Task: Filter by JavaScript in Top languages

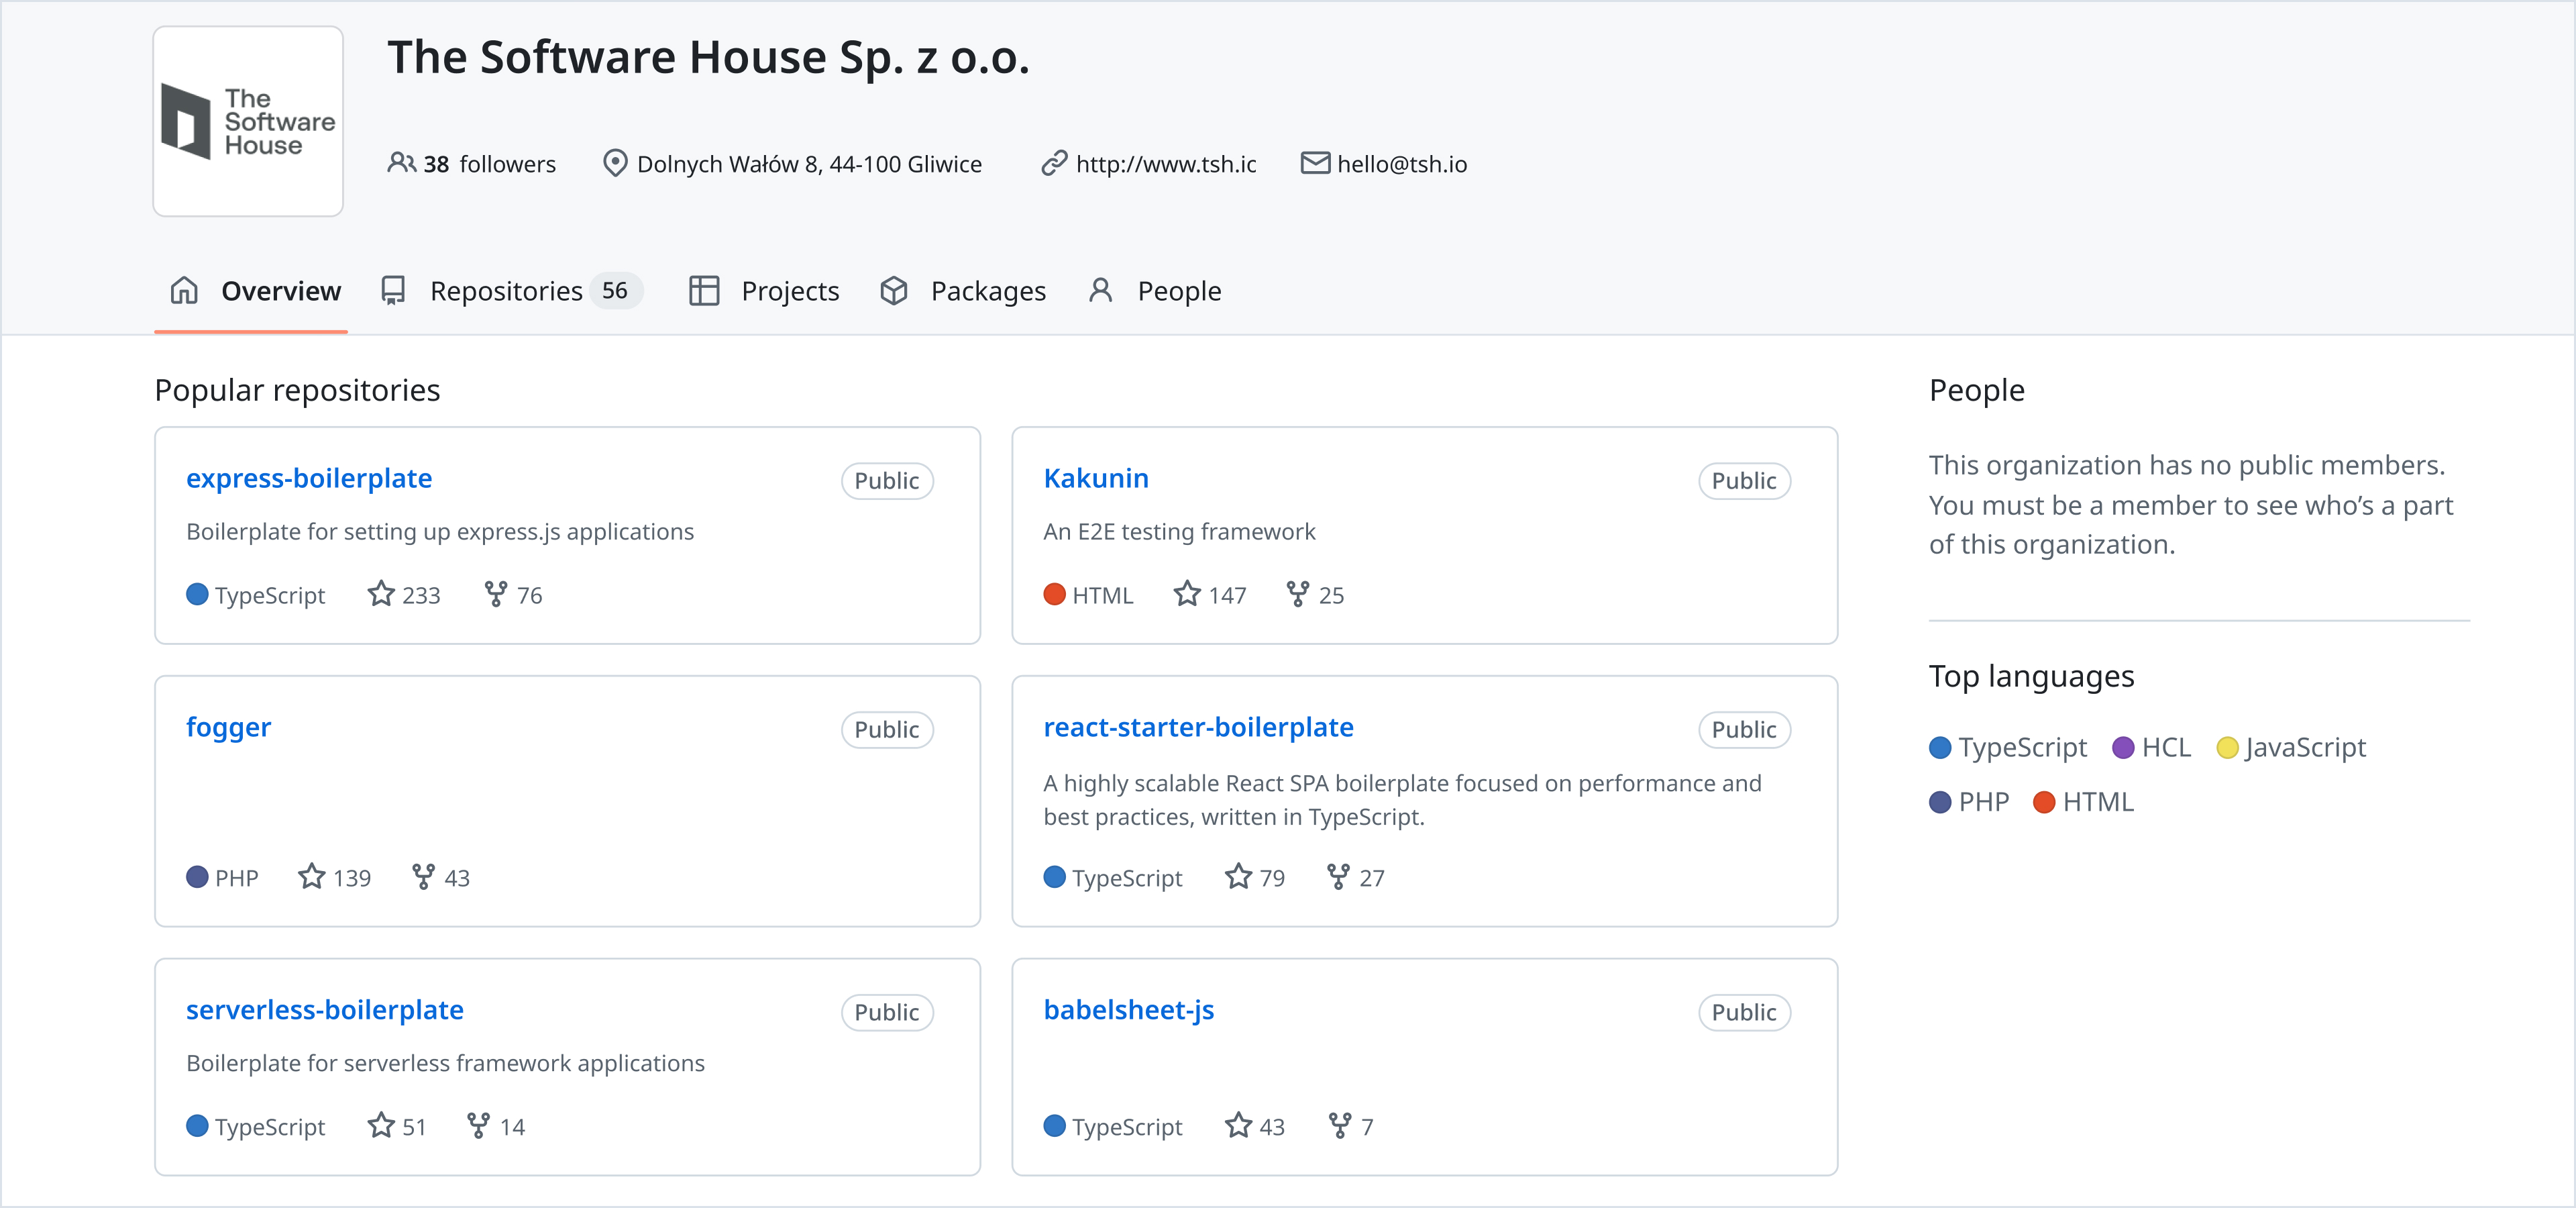Action: click(x=2304, y=748)
